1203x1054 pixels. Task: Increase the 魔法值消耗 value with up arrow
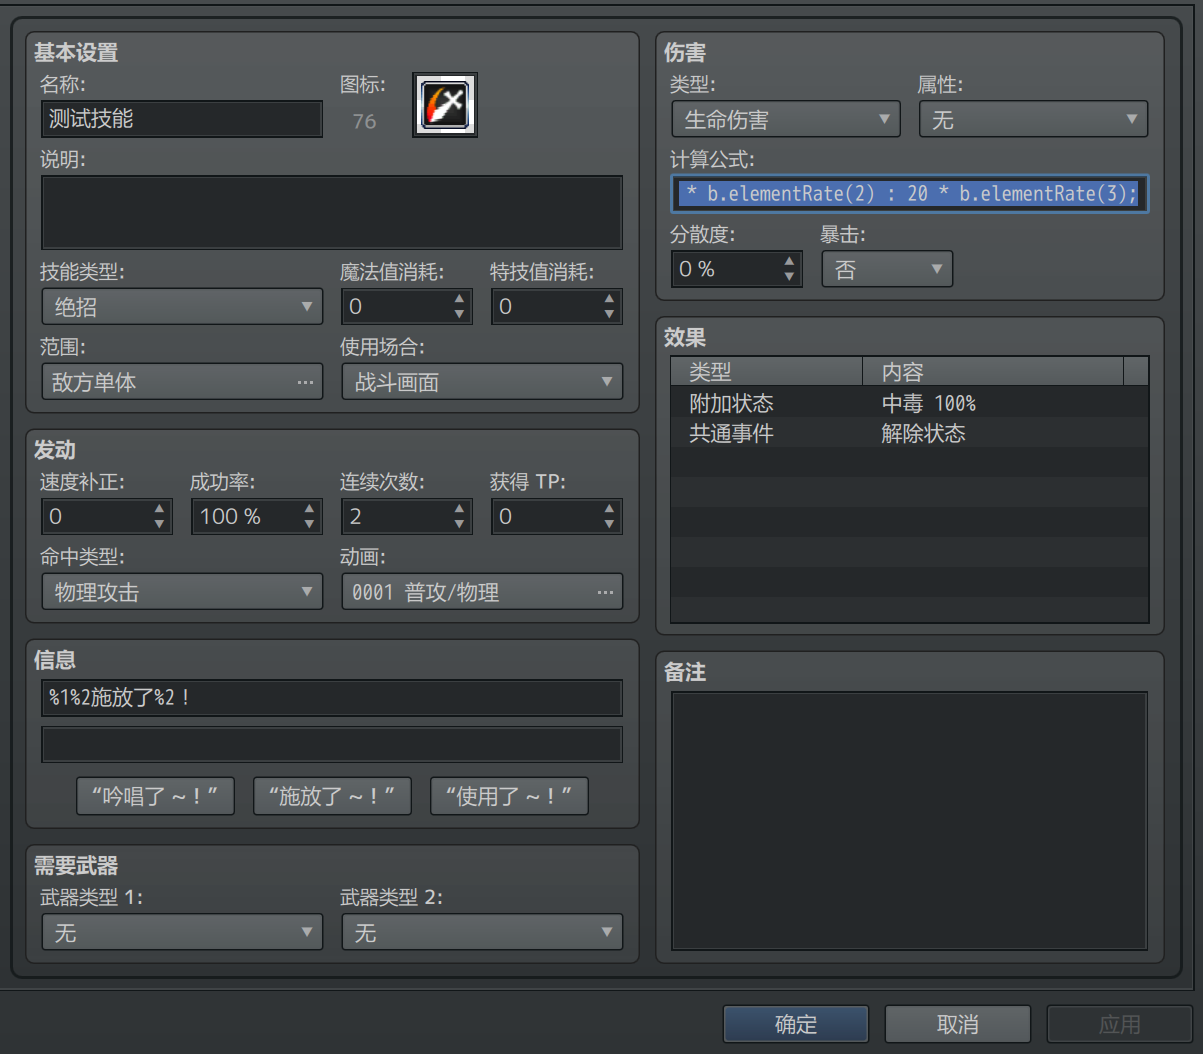click(x=460, y=298)
